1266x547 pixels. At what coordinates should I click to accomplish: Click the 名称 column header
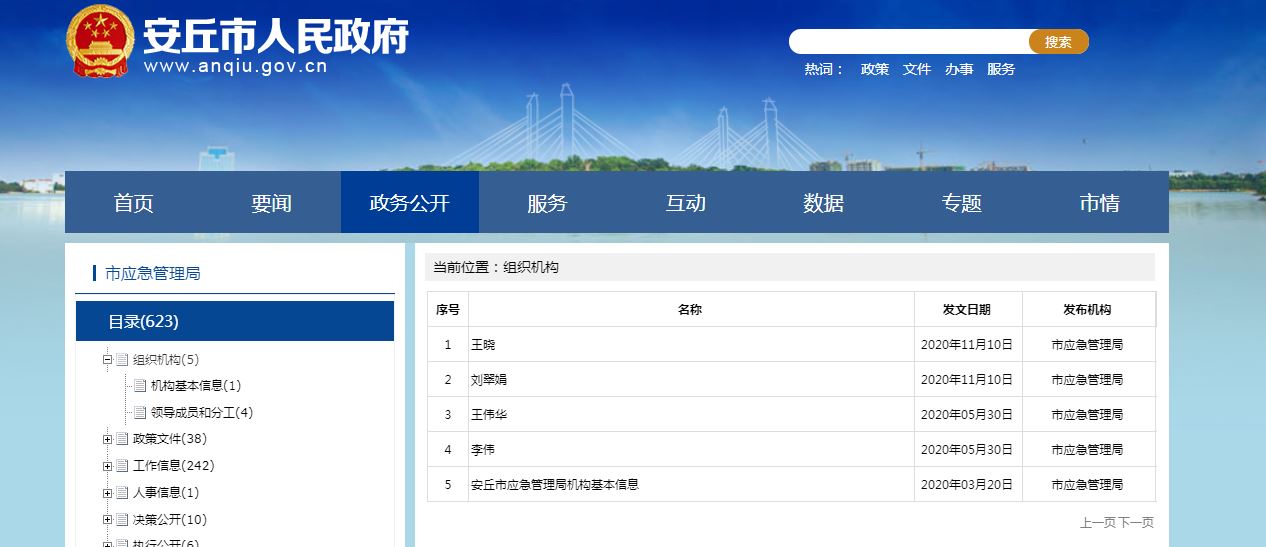(x=690, y=310)
